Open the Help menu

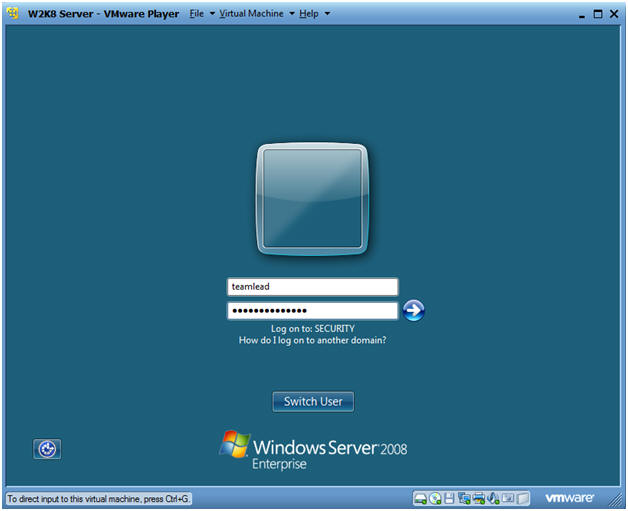coord(309,14)
